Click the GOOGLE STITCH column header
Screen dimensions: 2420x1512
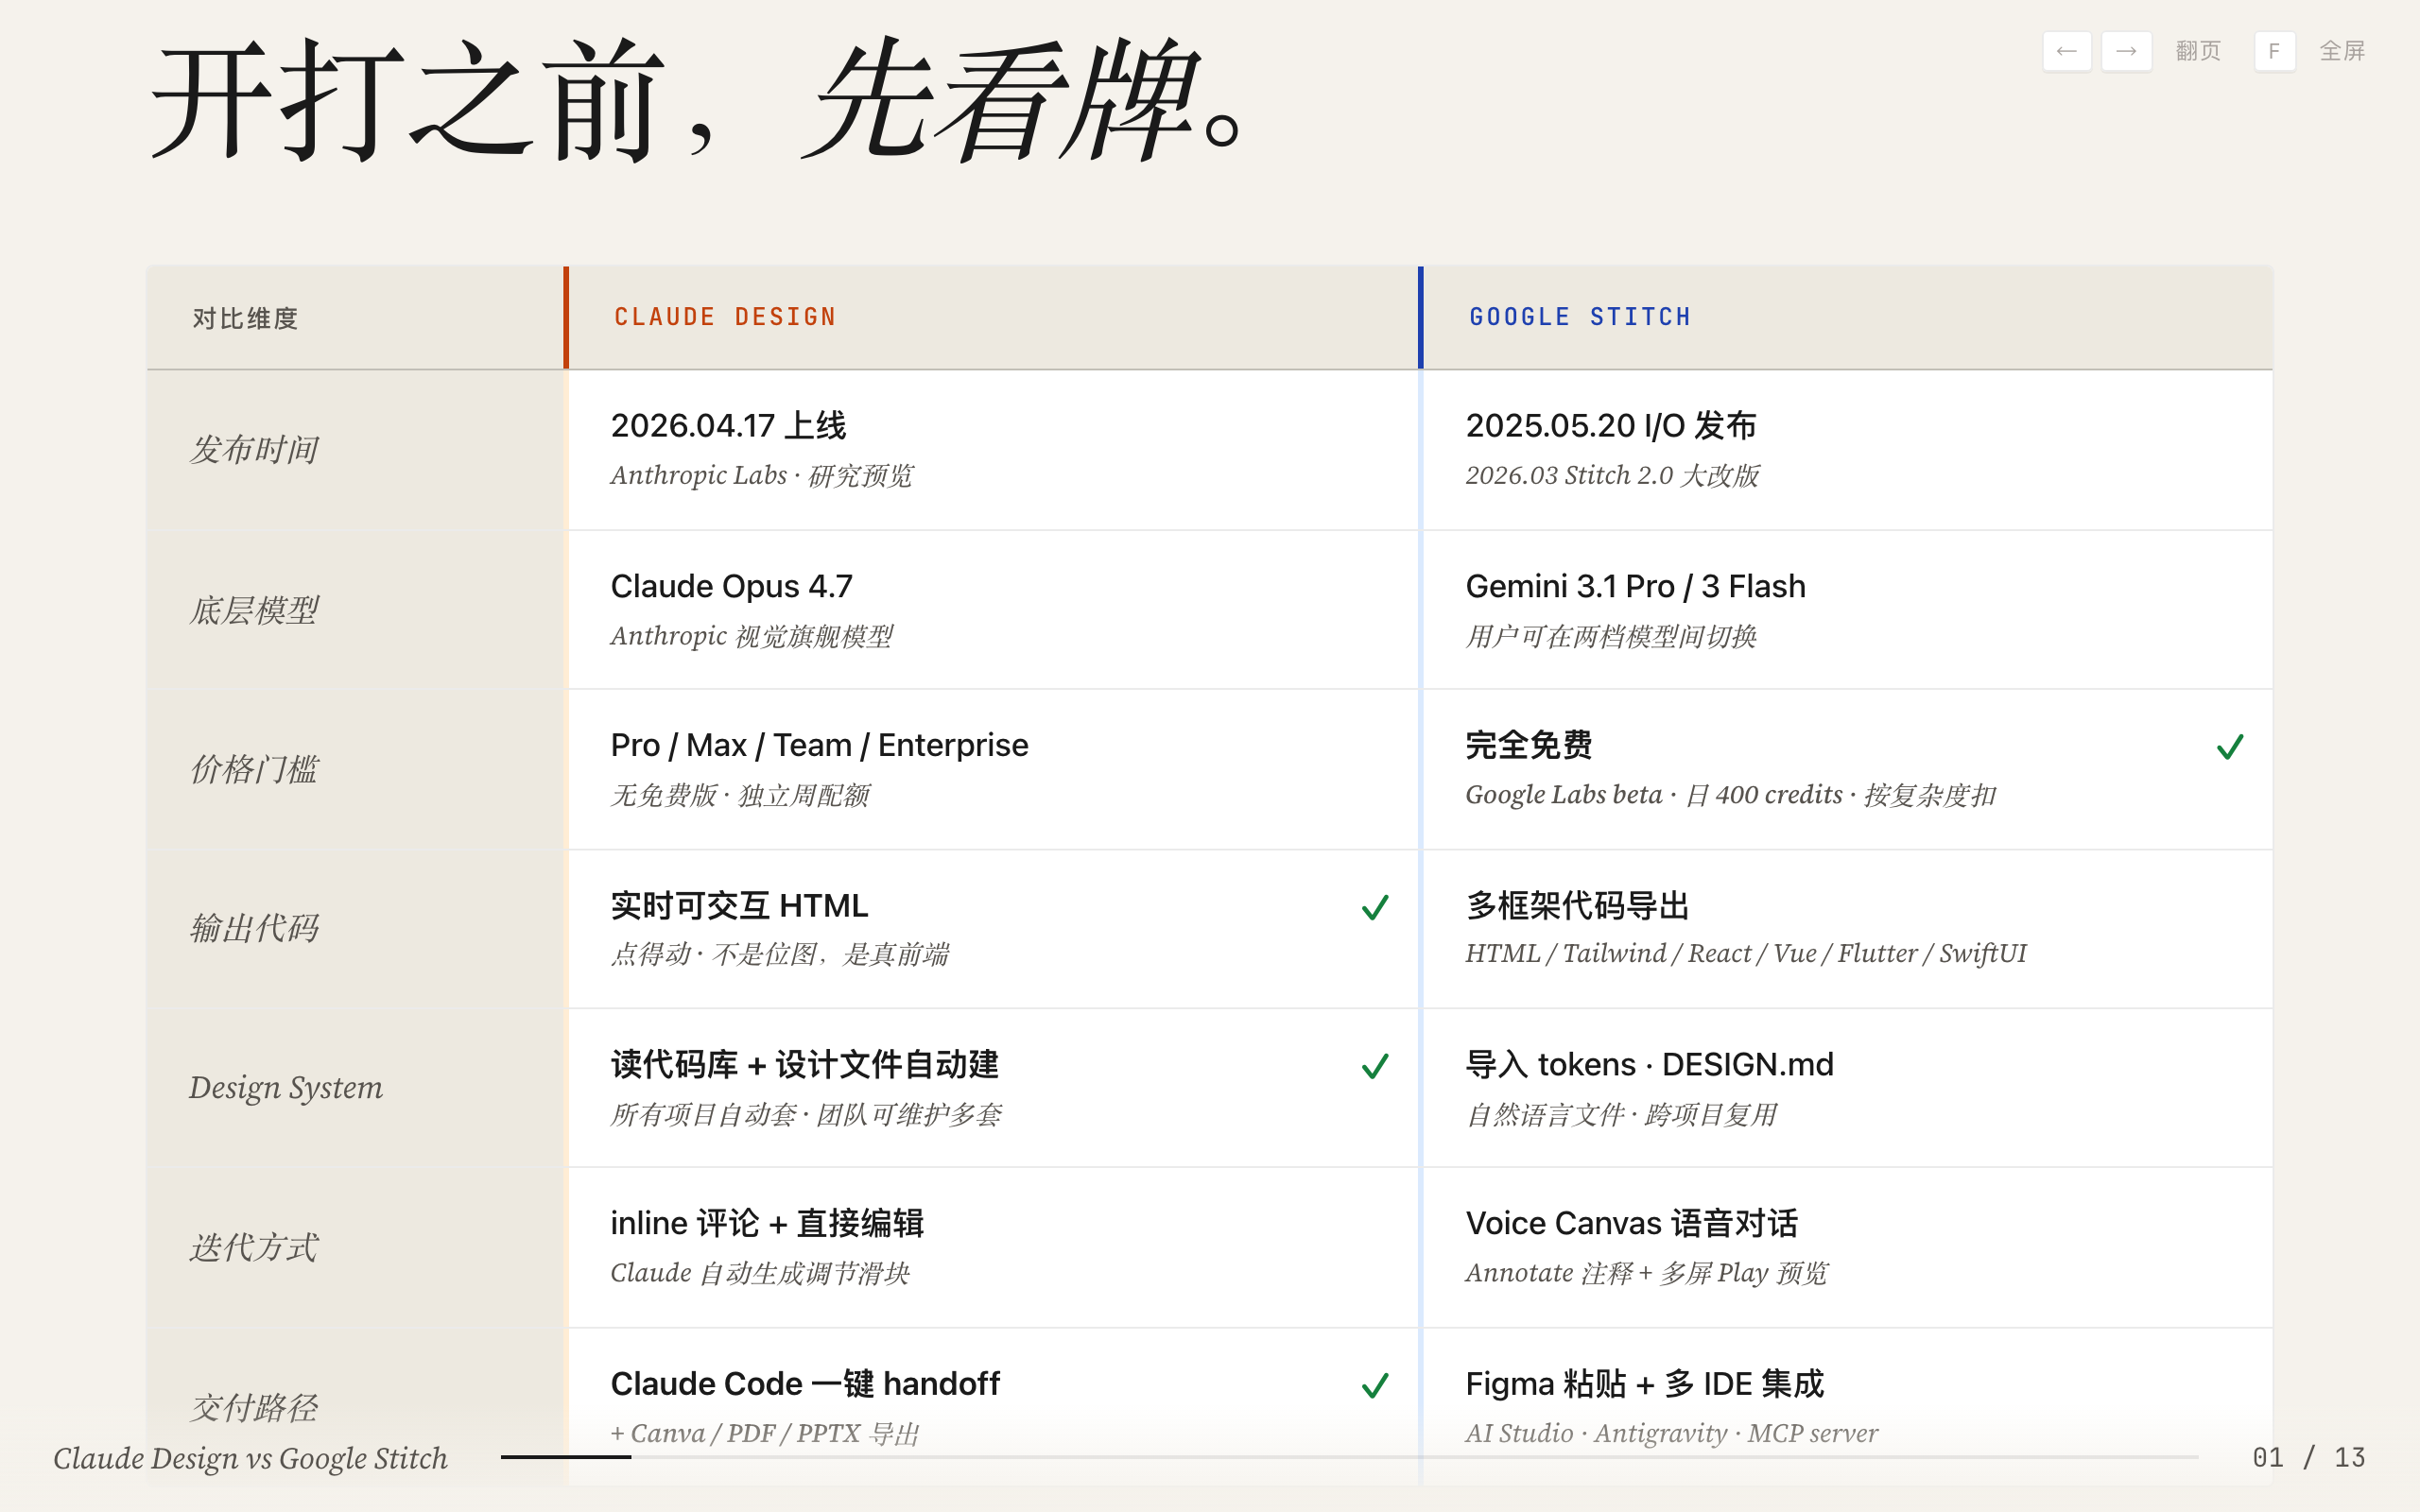(1580, 317)
